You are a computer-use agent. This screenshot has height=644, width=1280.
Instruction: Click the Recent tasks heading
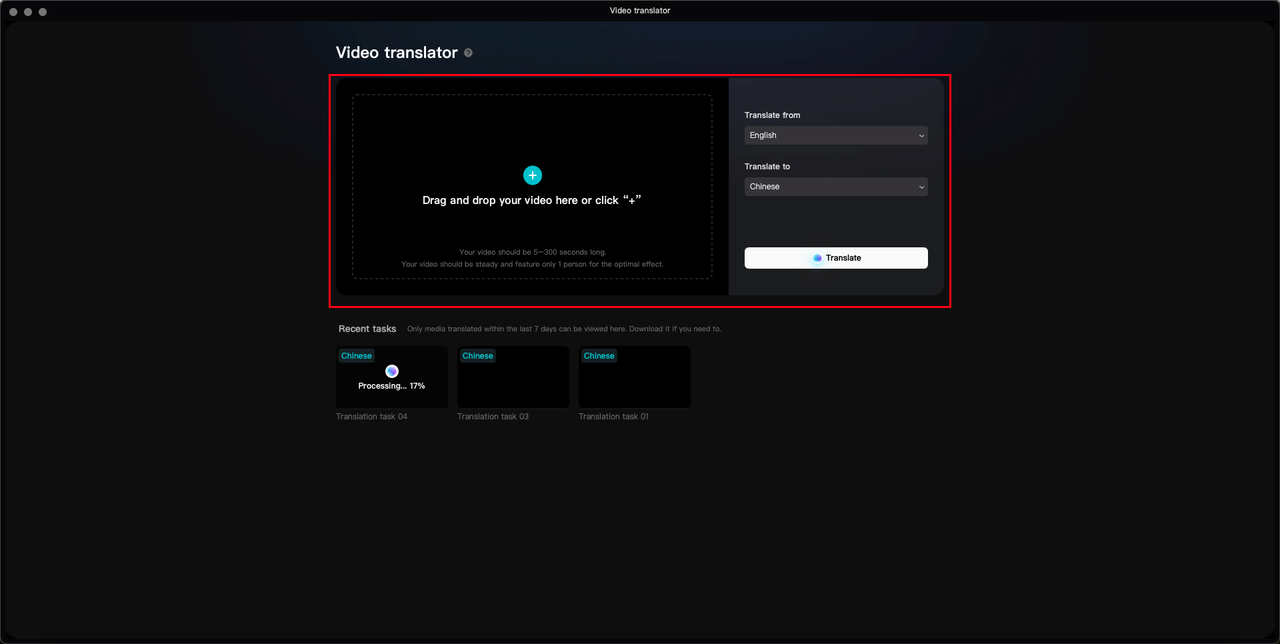(367, 329)
